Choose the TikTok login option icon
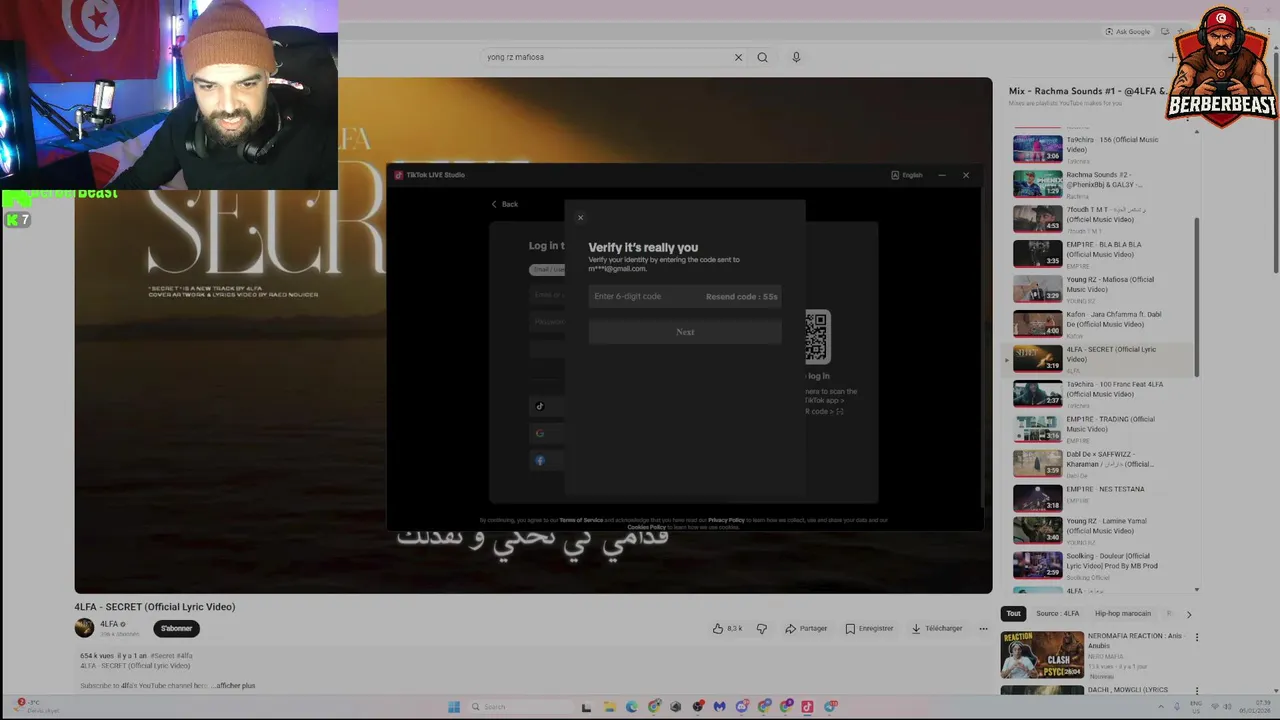This screenshot has width=1280, height=720. (540, 406)
